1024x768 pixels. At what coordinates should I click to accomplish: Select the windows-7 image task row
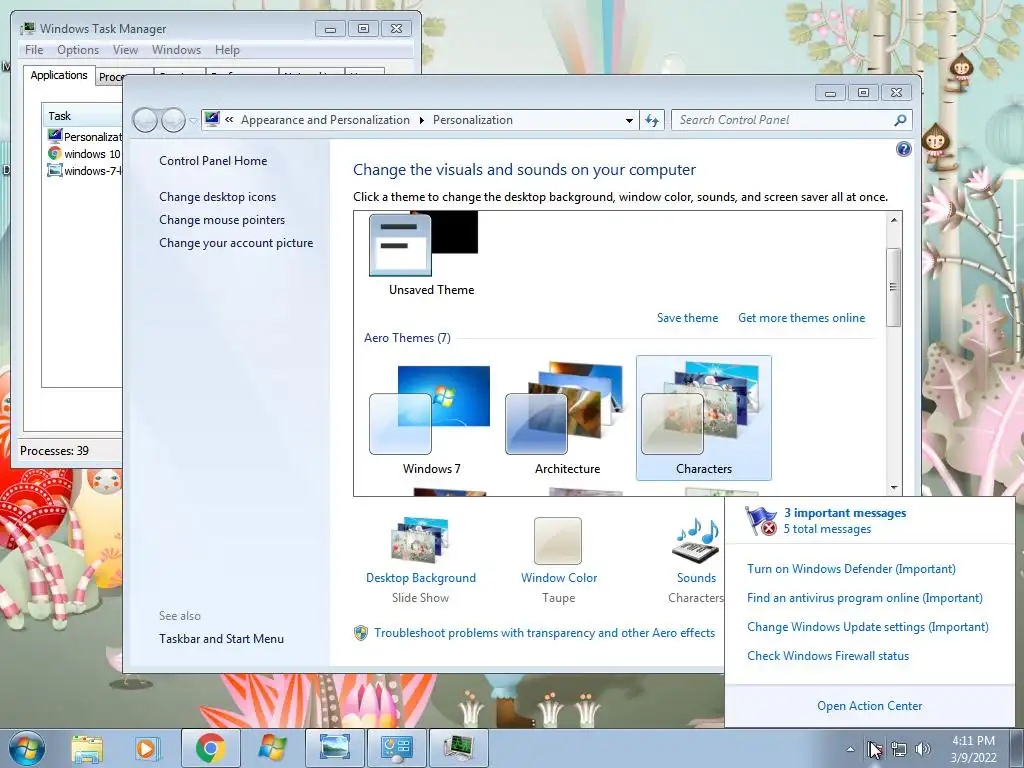84,170
